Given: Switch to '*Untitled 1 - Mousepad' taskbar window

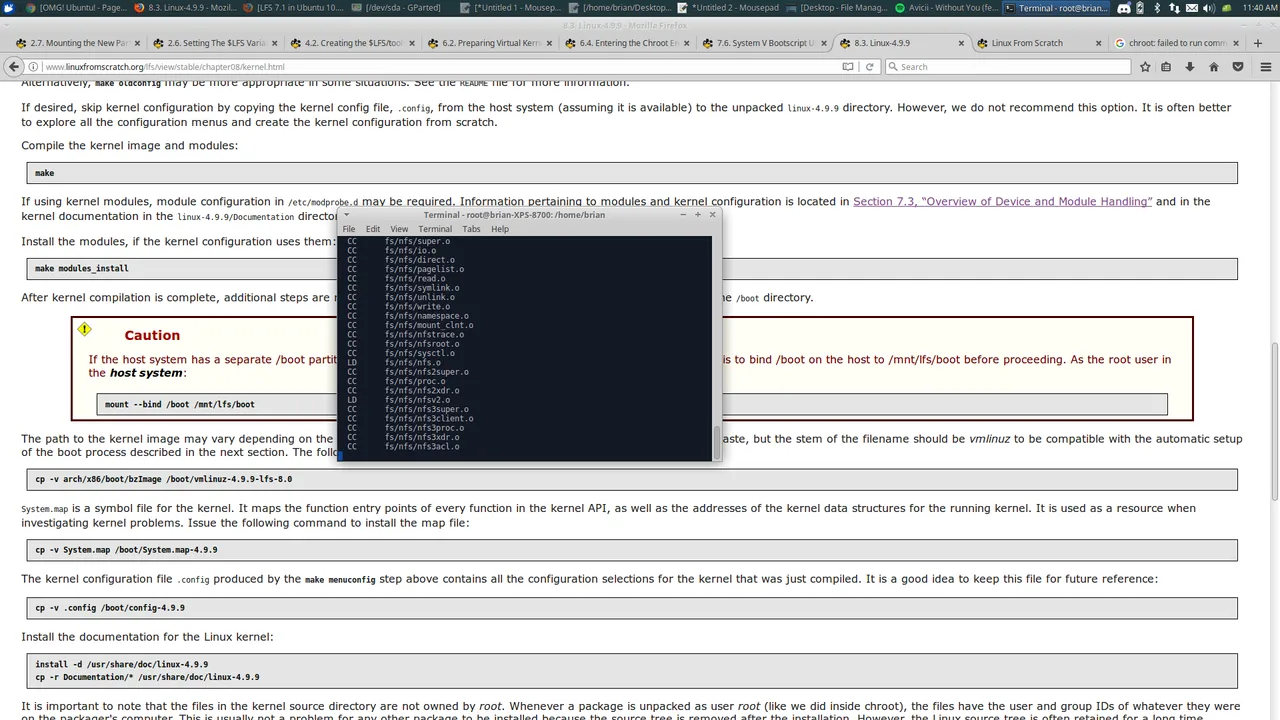Looking at the screenshot, I should (x=513, y=8).
